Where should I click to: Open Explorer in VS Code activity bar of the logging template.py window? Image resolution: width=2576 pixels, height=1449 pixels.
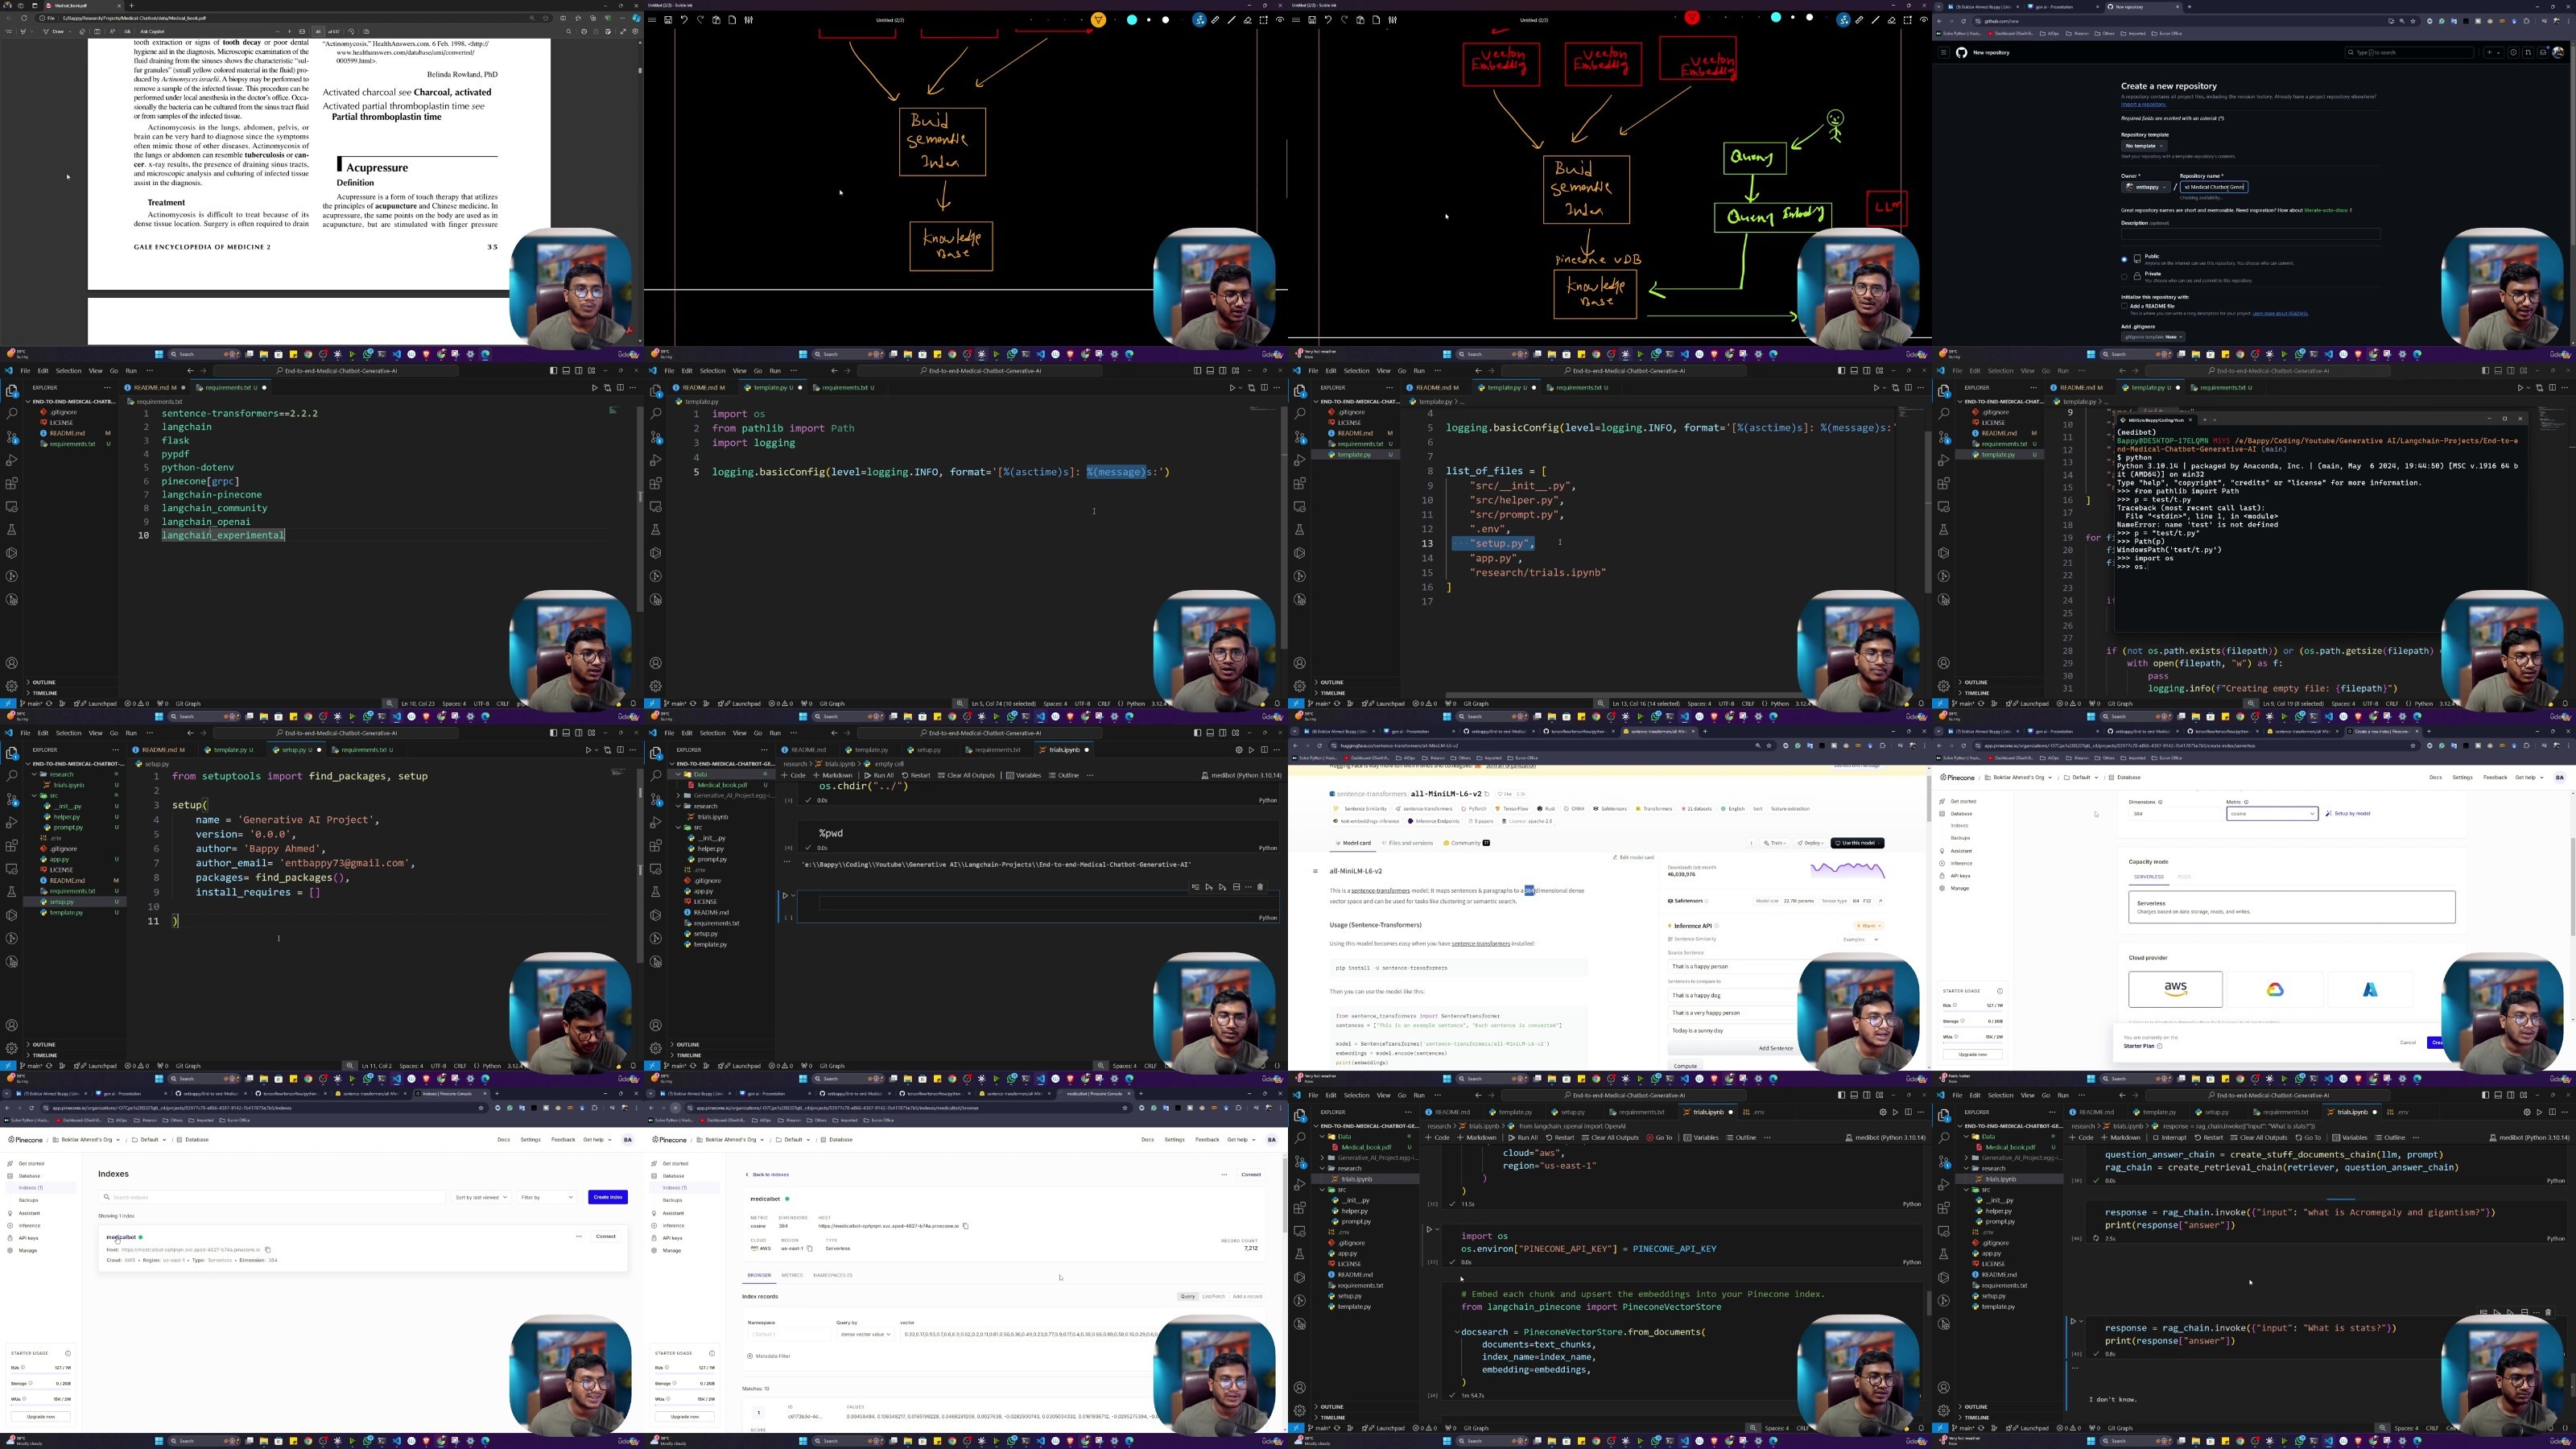pyautogui.click(x=656, y=391)
